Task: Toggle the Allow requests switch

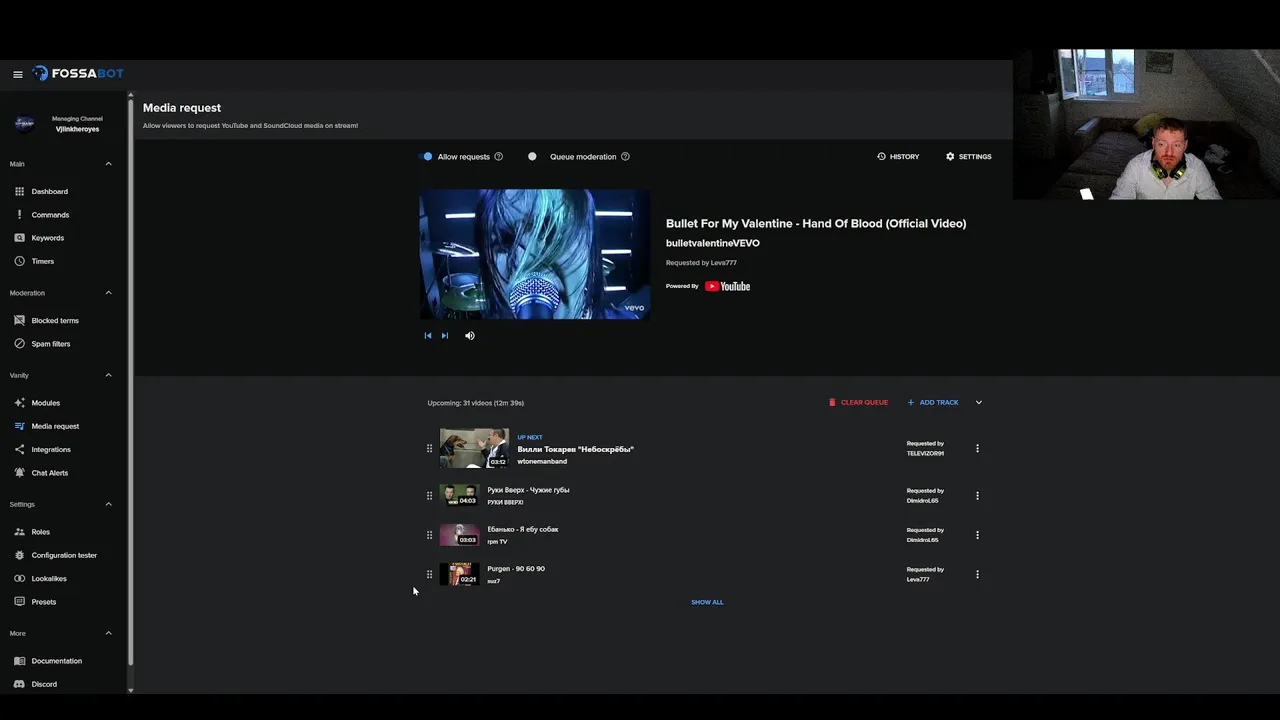Action: click(426, 156)
